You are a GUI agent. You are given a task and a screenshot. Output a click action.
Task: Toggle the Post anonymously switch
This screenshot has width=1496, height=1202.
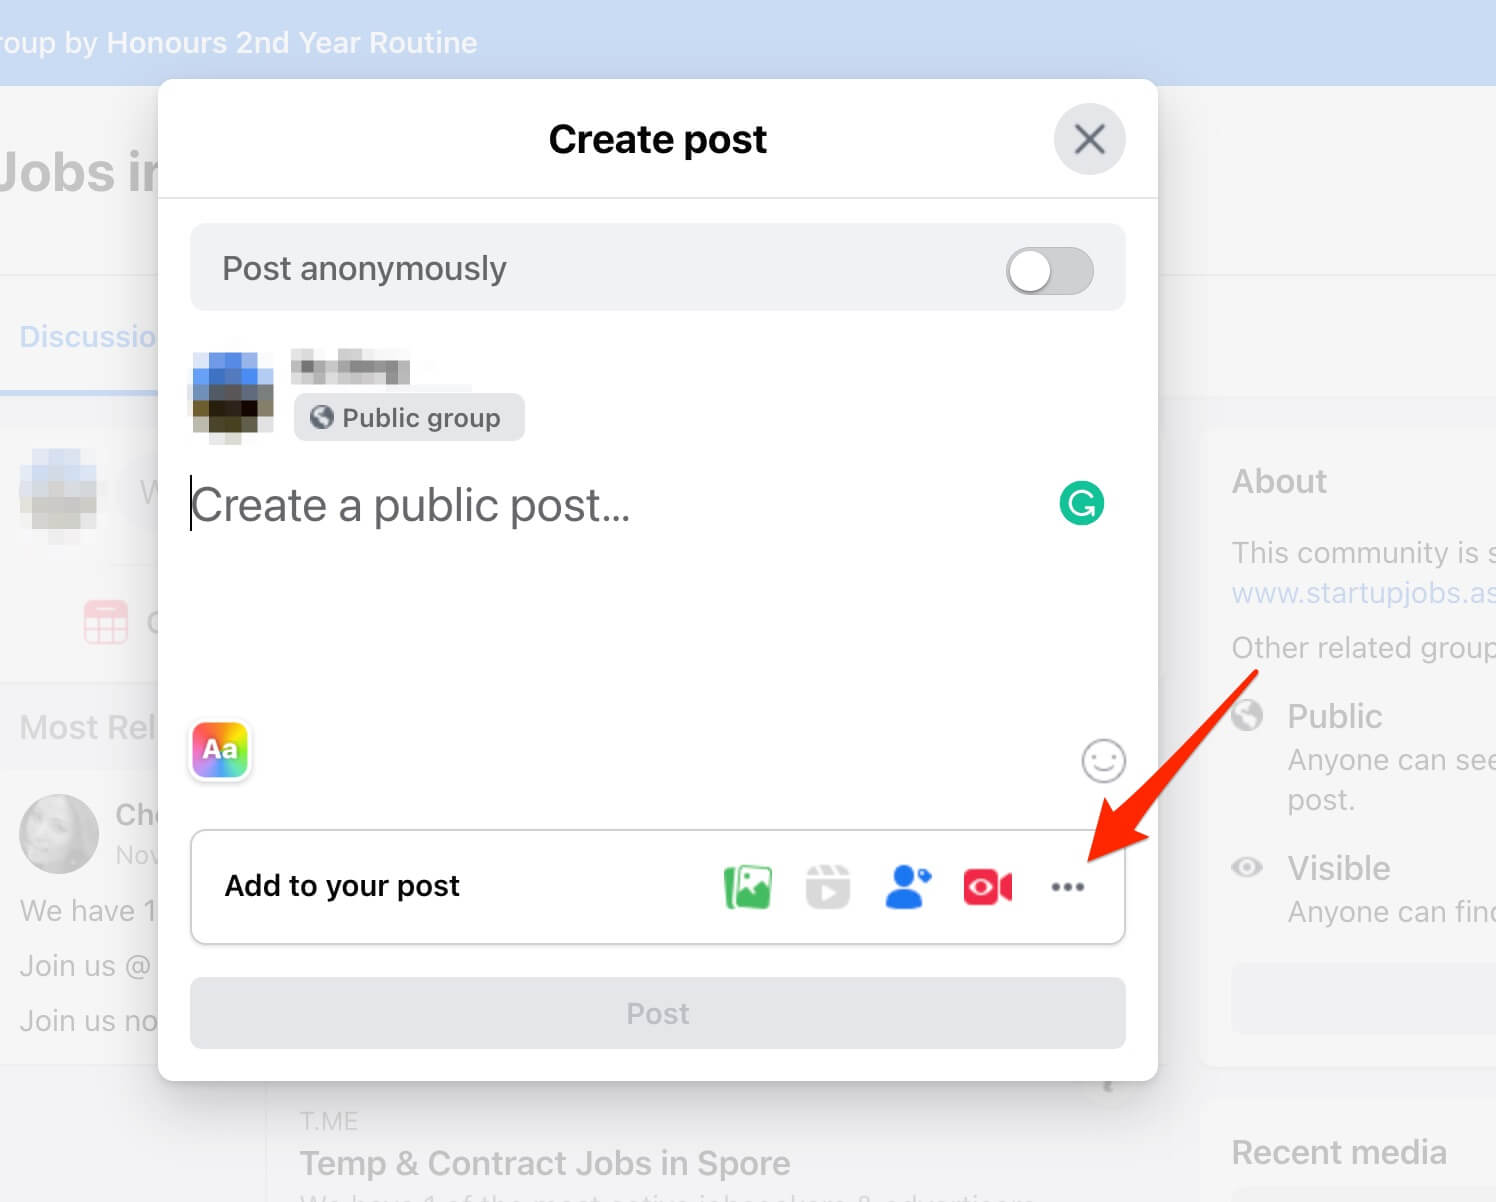pyautogui.click(x=1049, y=271)
